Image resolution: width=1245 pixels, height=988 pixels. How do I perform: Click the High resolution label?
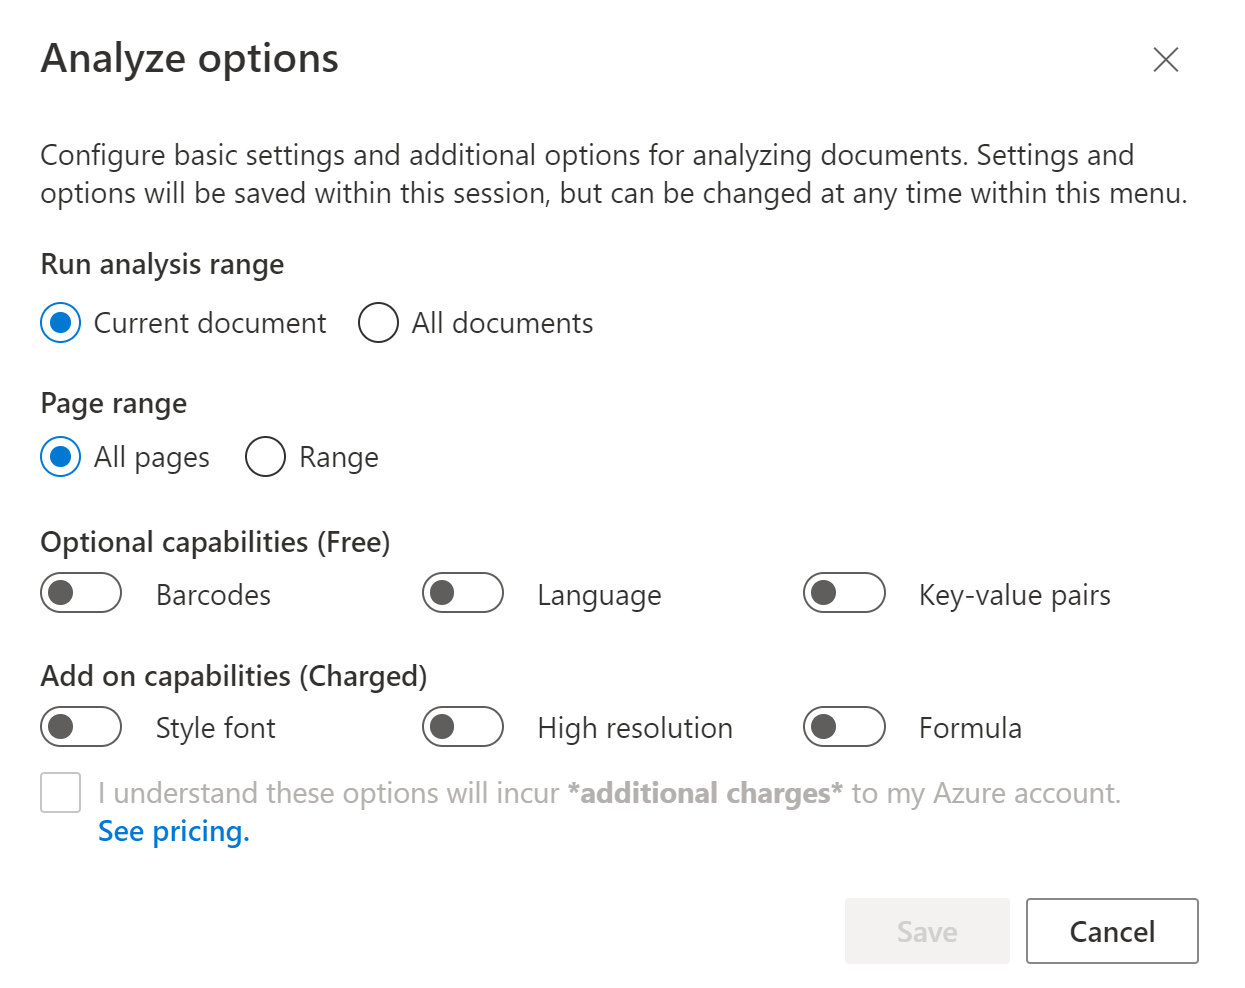[634, 728]
